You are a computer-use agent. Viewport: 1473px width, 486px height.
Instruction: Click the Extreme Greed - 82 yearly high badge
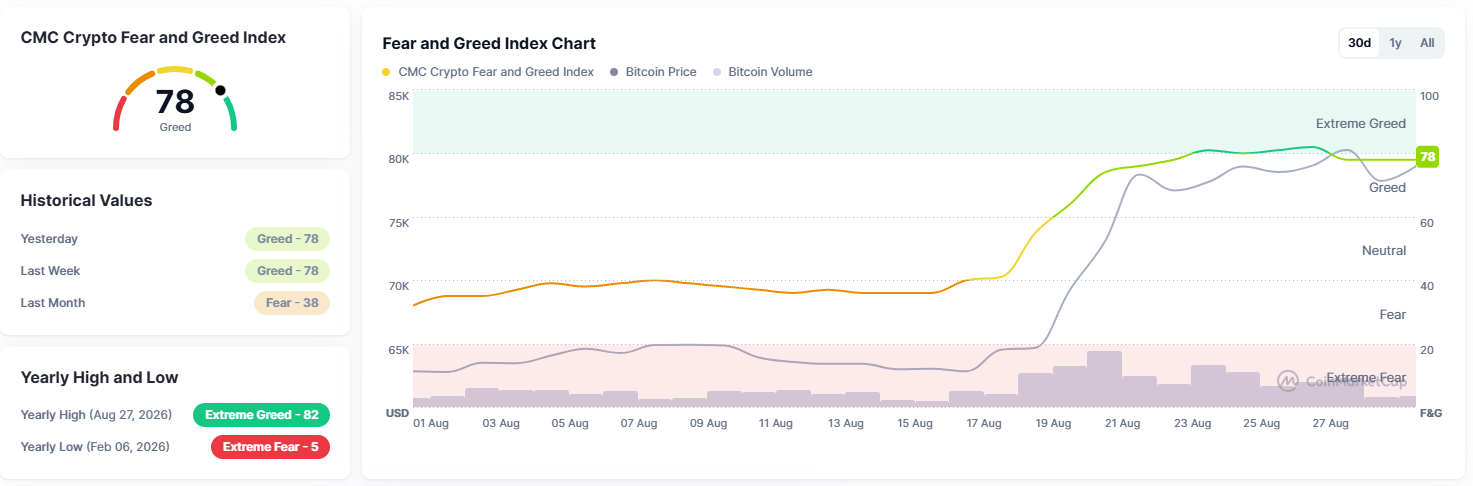click(x=261, y=415)
